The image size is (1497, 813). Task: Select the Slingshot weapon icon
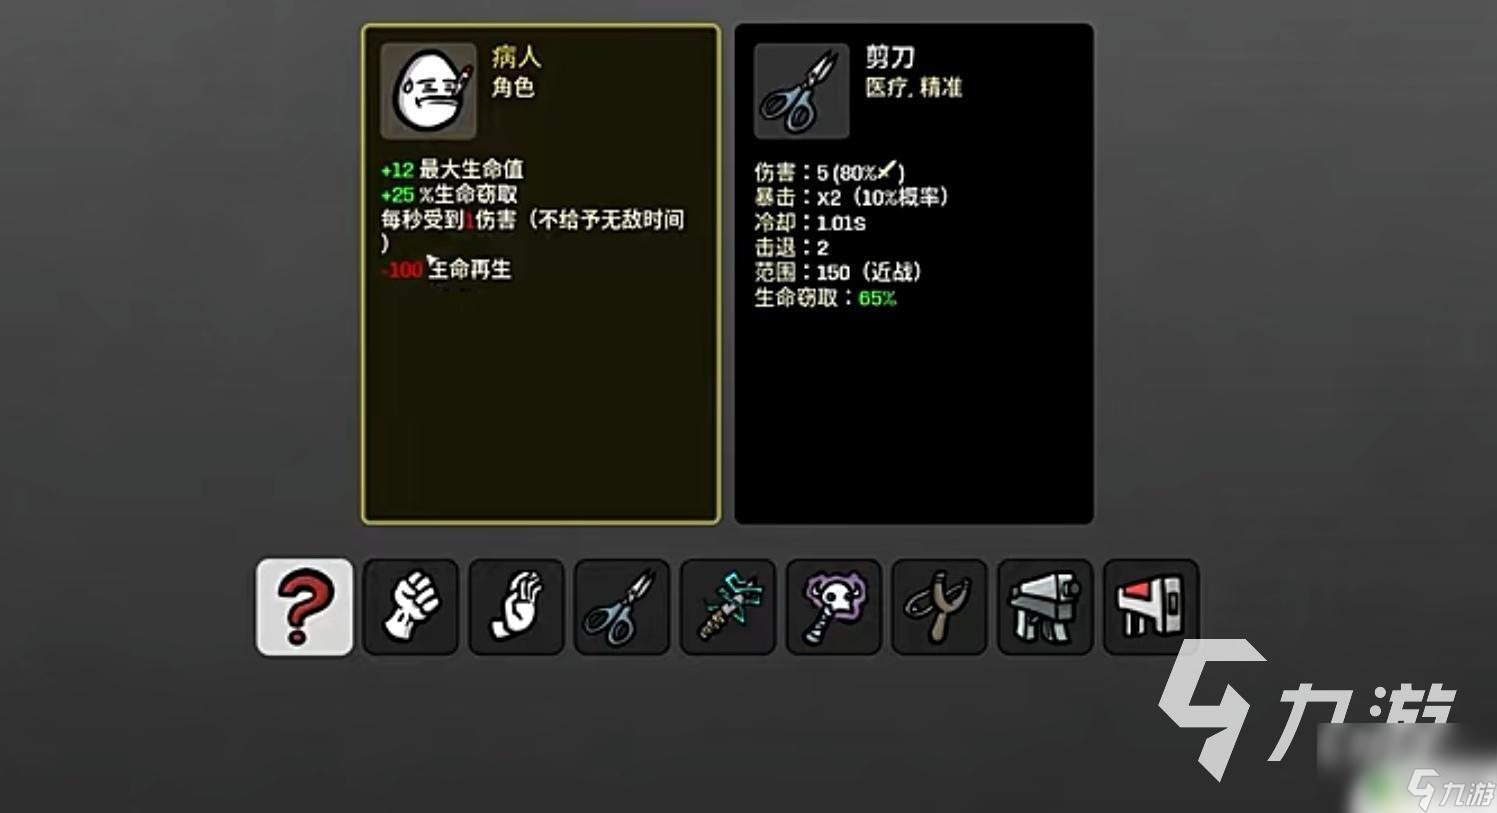939,607
